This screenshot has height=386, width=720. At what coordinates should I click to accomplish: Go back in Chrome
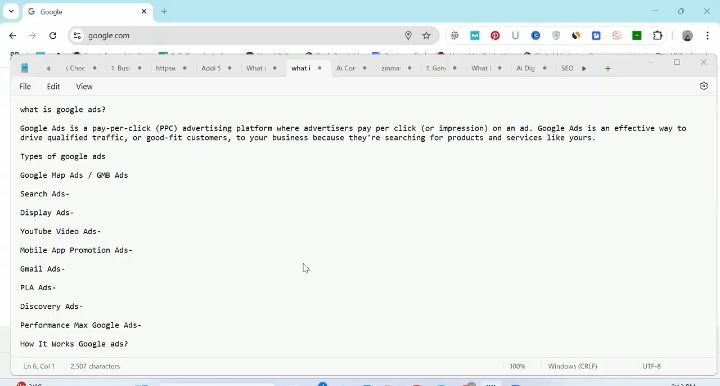(12, 35)
